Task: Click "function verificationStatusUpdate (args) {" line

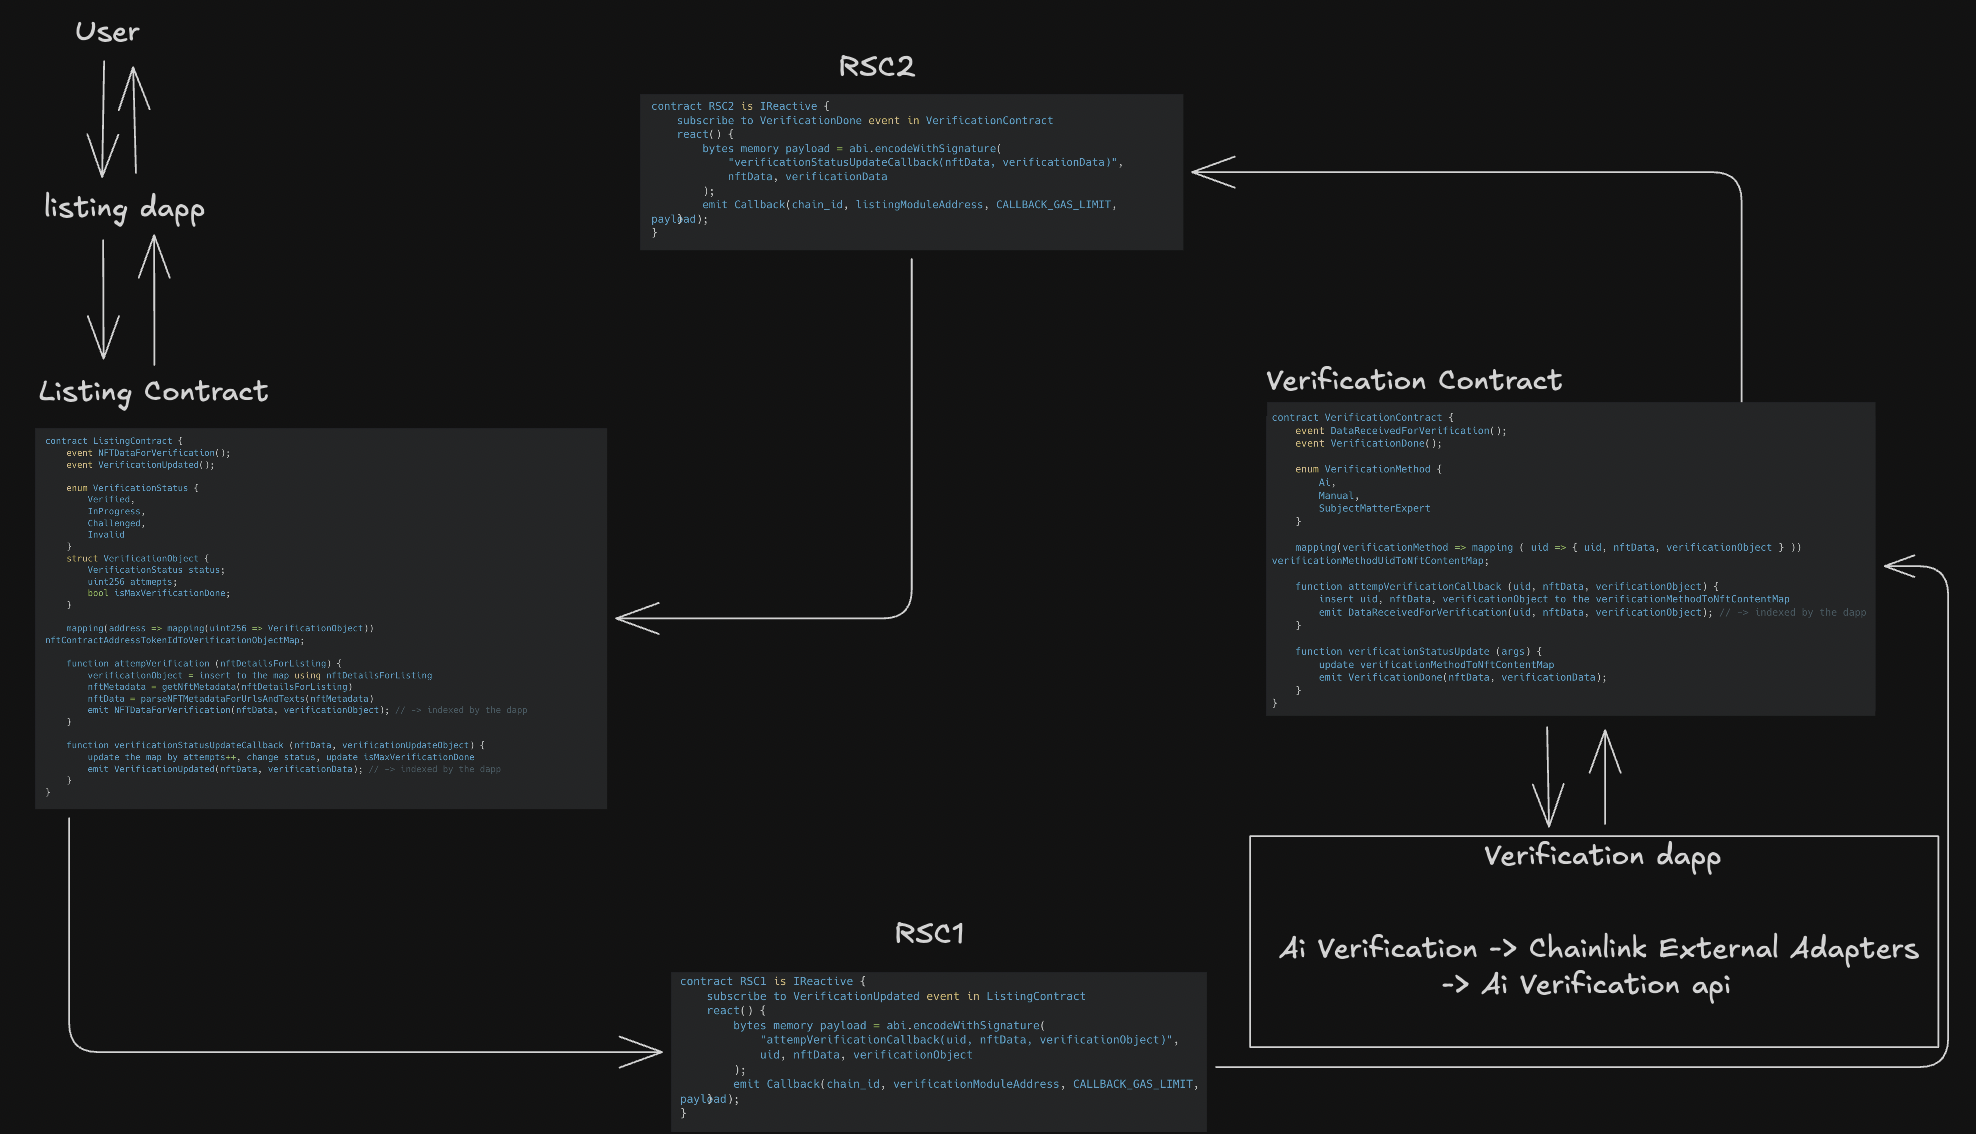Action: (x=1418, y=651)
